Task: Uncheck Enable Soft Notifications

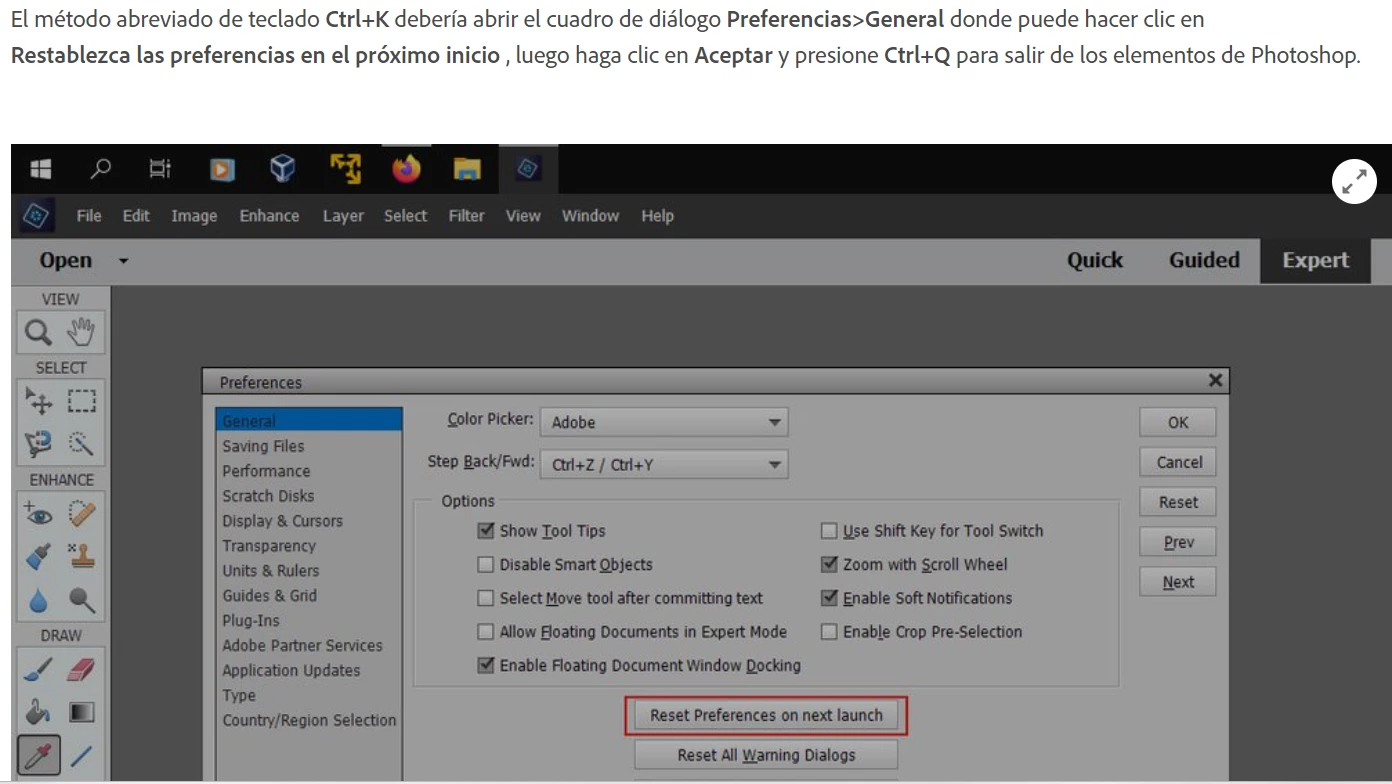Action: click(829, 599)
